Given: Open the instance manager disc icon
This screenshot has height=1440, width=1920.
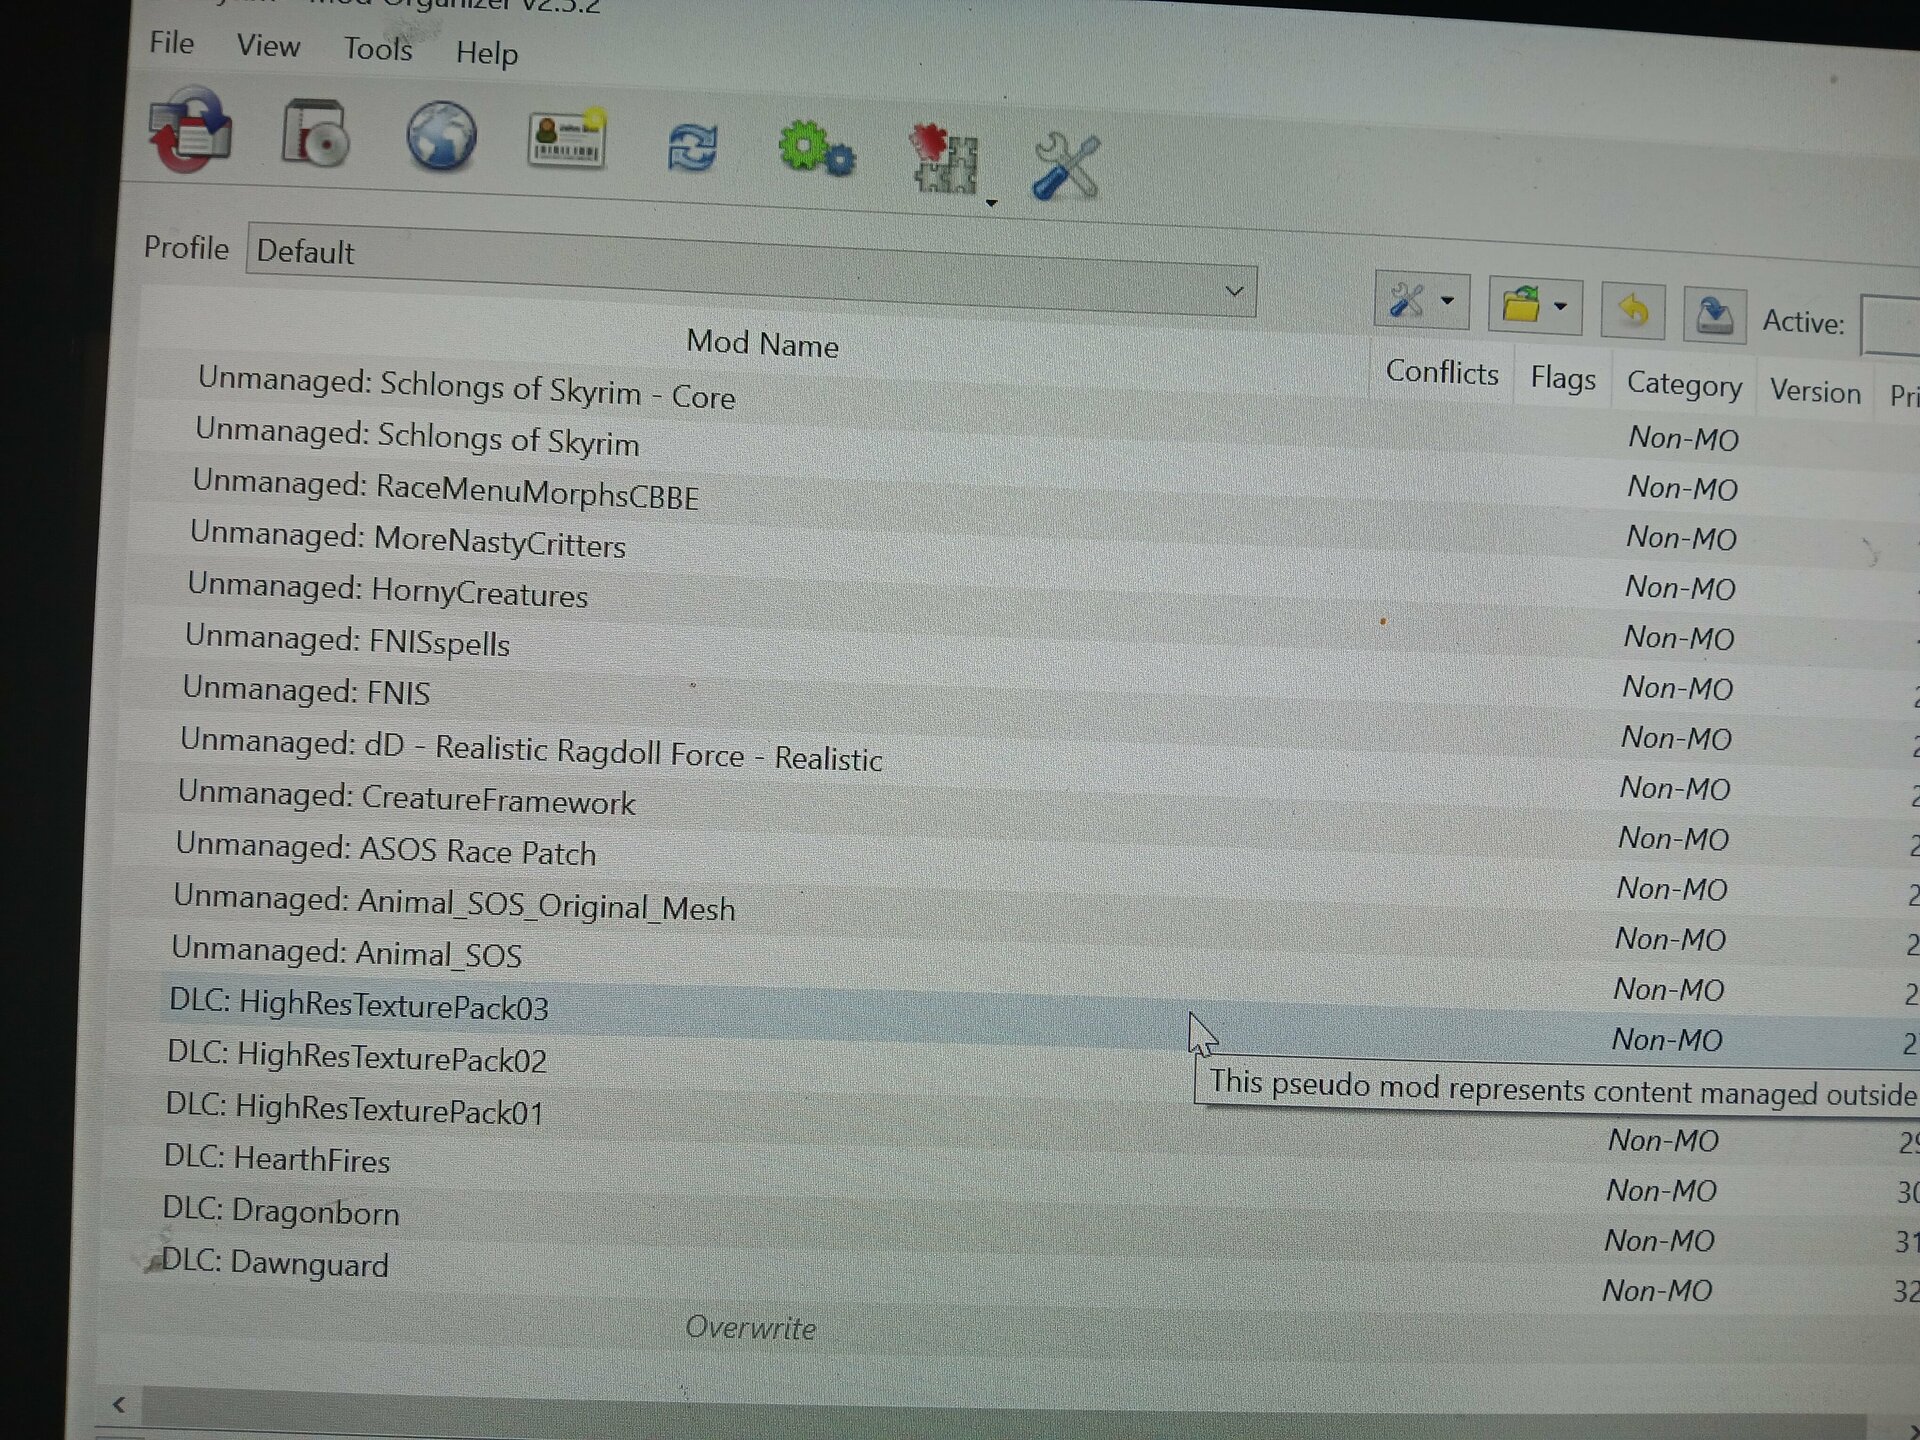Looking at the screenshot, I should pos(315,133).
